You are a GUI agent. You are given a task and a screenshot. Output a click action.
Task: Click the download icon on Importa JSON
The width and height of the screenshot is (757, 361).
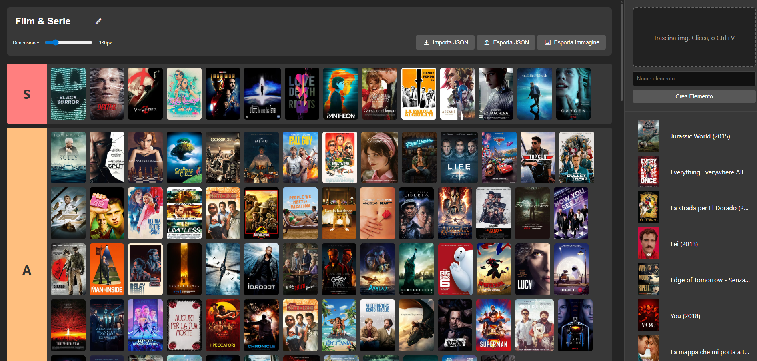point(426,42)
